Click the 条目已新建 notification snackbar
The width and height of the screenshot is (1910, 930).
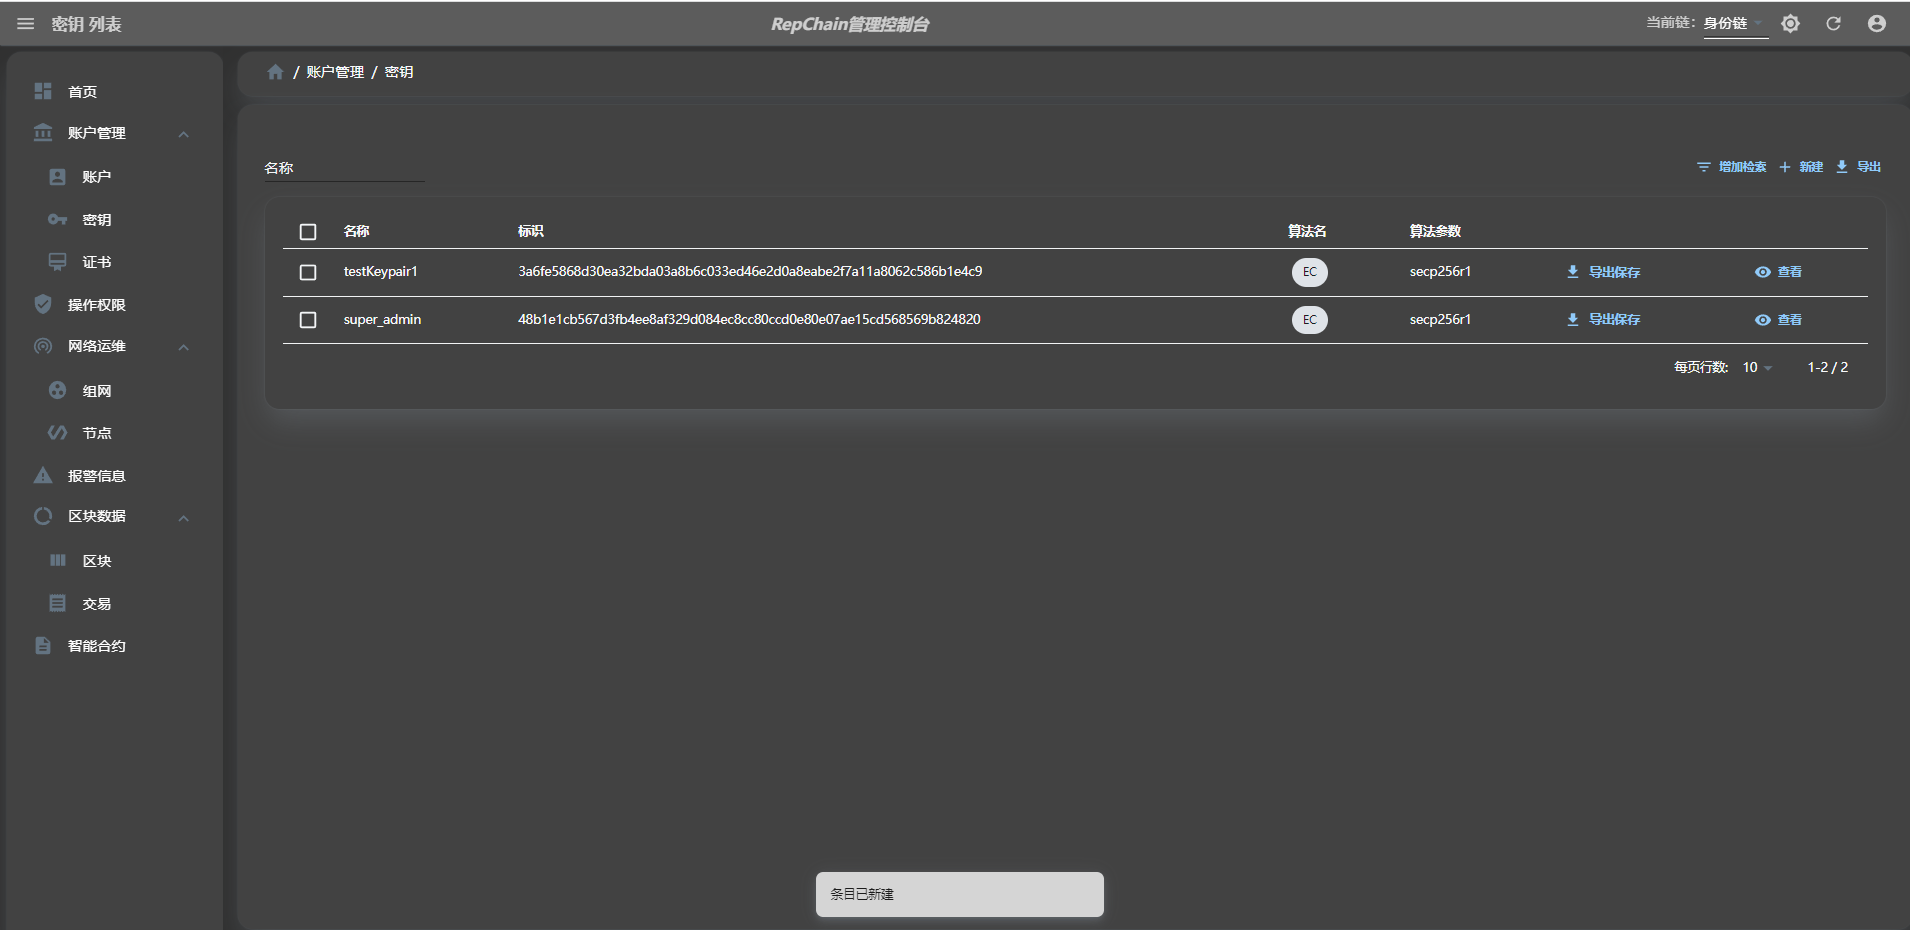coord(960,894)
